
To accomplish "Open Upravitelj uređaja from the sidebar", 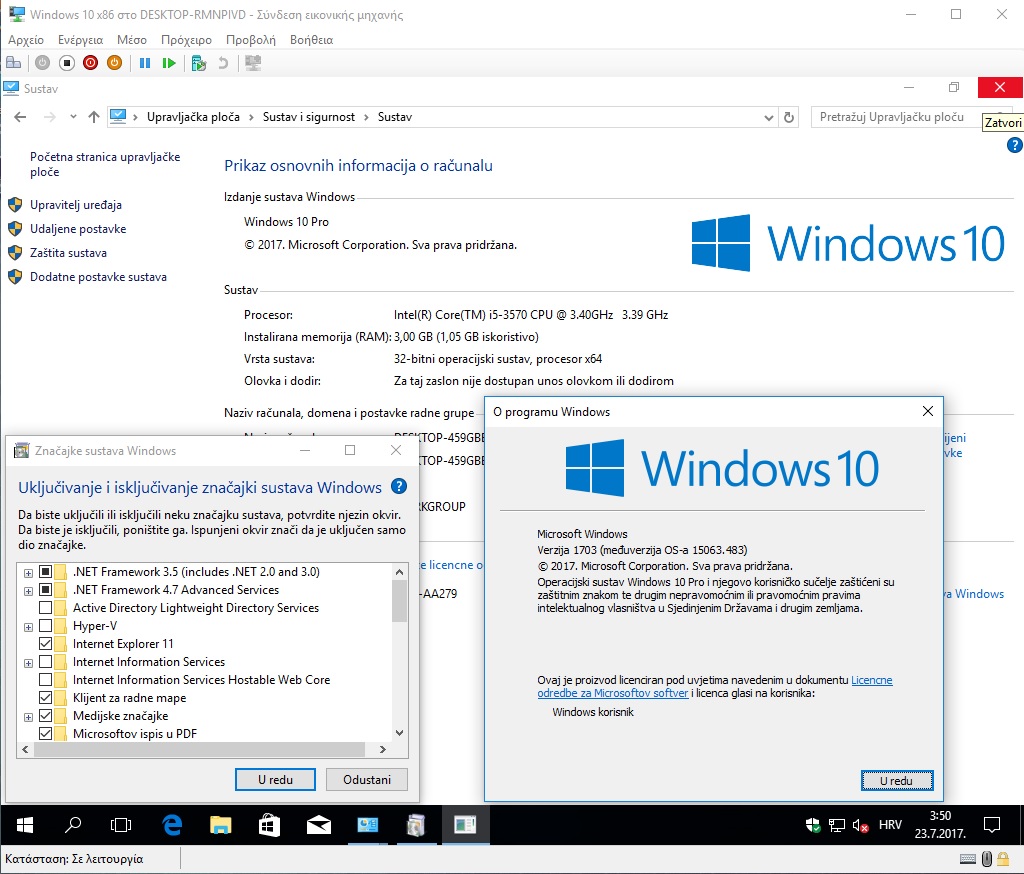I will pyautogui.click(x=76, y=205).
